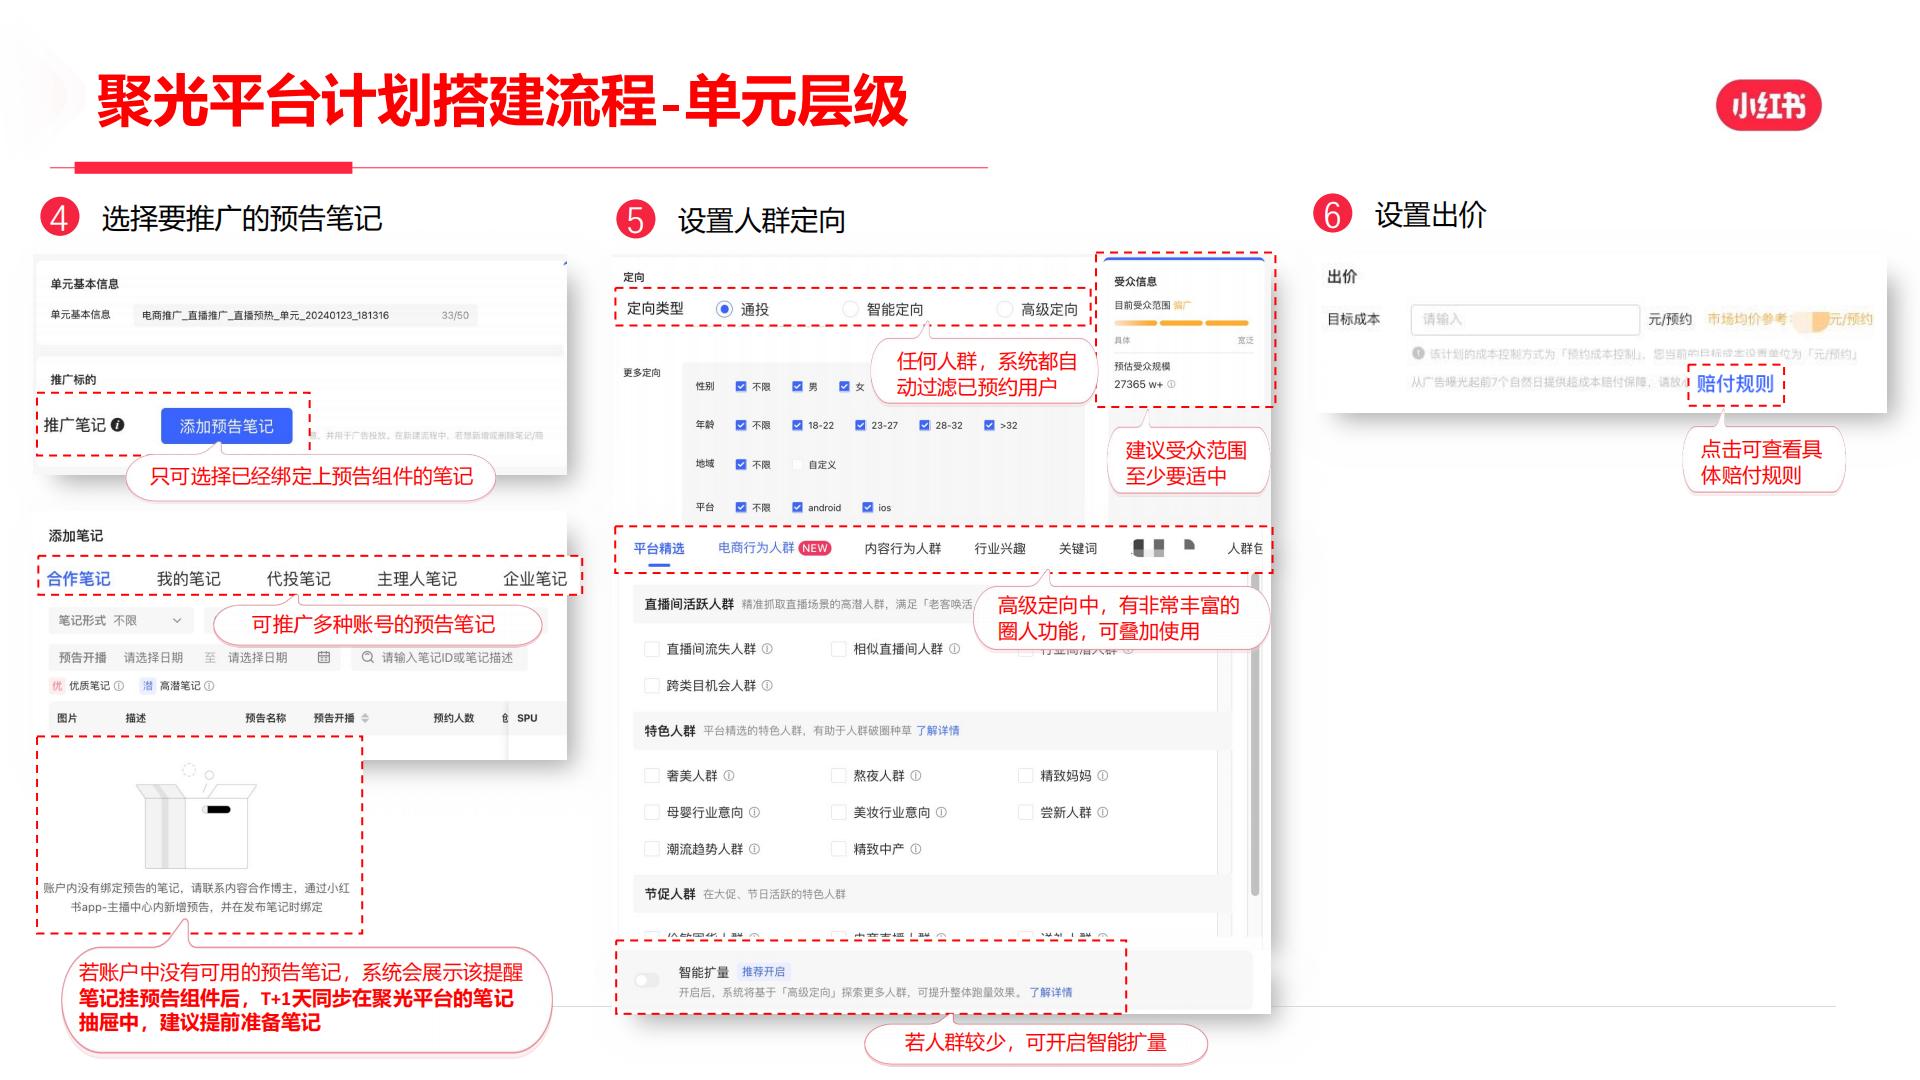Click info icon beside 直播间流失人群
Image resolution: width=1920 pixels, height=1080 pixels.
[767, 649]
